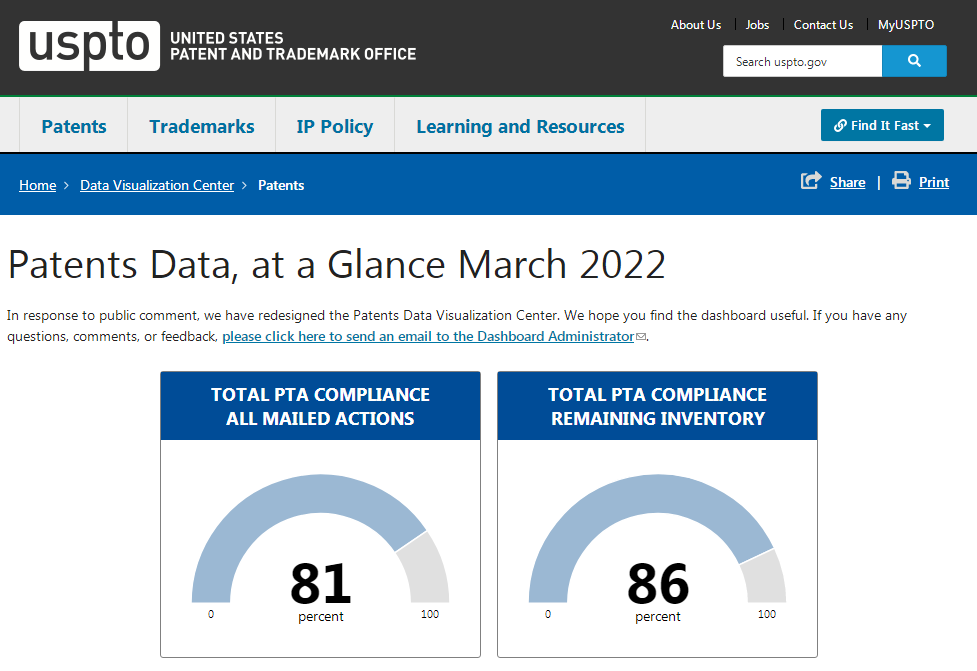Click the Share text link

[847, 182]
